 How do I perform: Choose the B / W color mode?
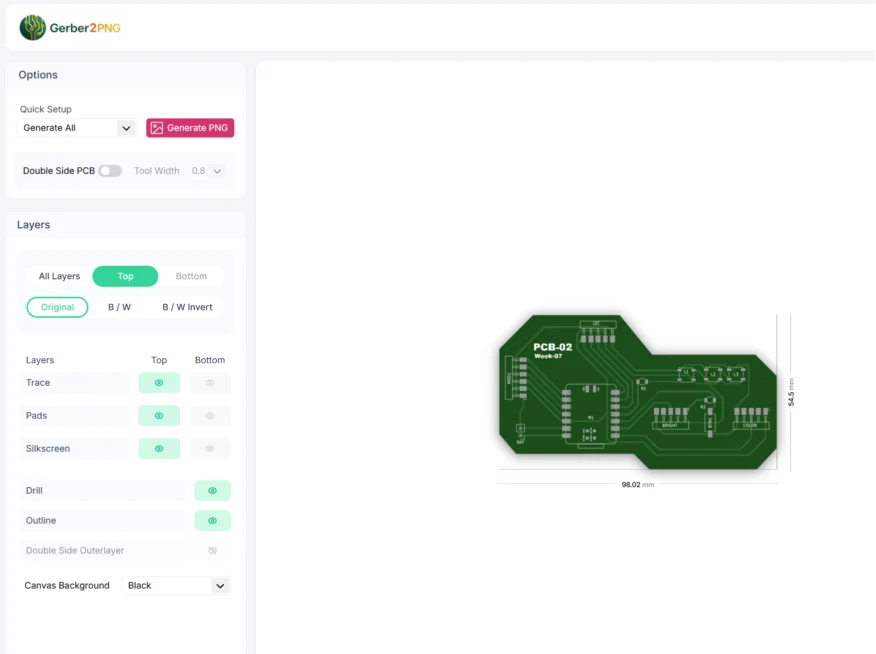pos(120,307)
